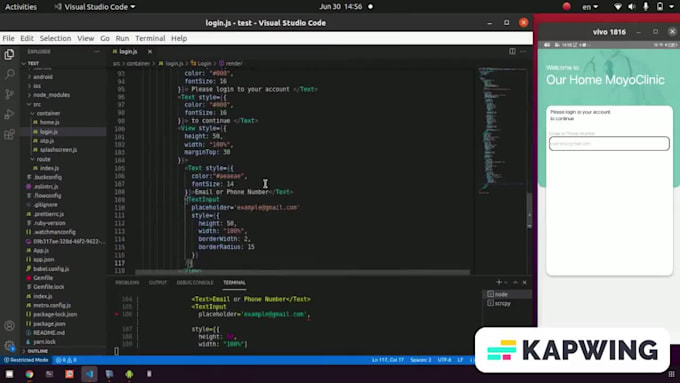680x383 pixels.
Task: Open the Search view in activity bar
Action: tap(9, 74)
